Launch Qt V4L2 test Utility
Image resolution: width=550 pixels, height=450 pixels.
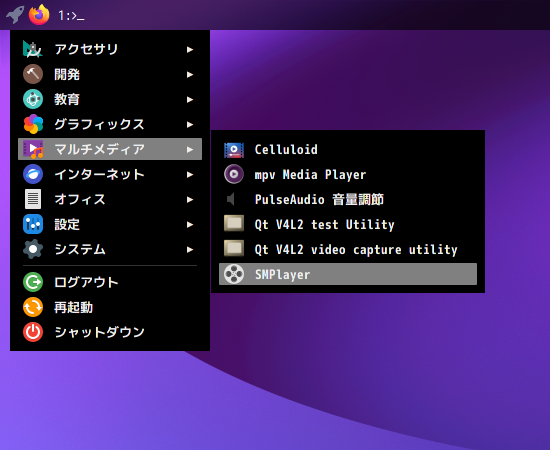pyautogui.click(x=348, y=224)
